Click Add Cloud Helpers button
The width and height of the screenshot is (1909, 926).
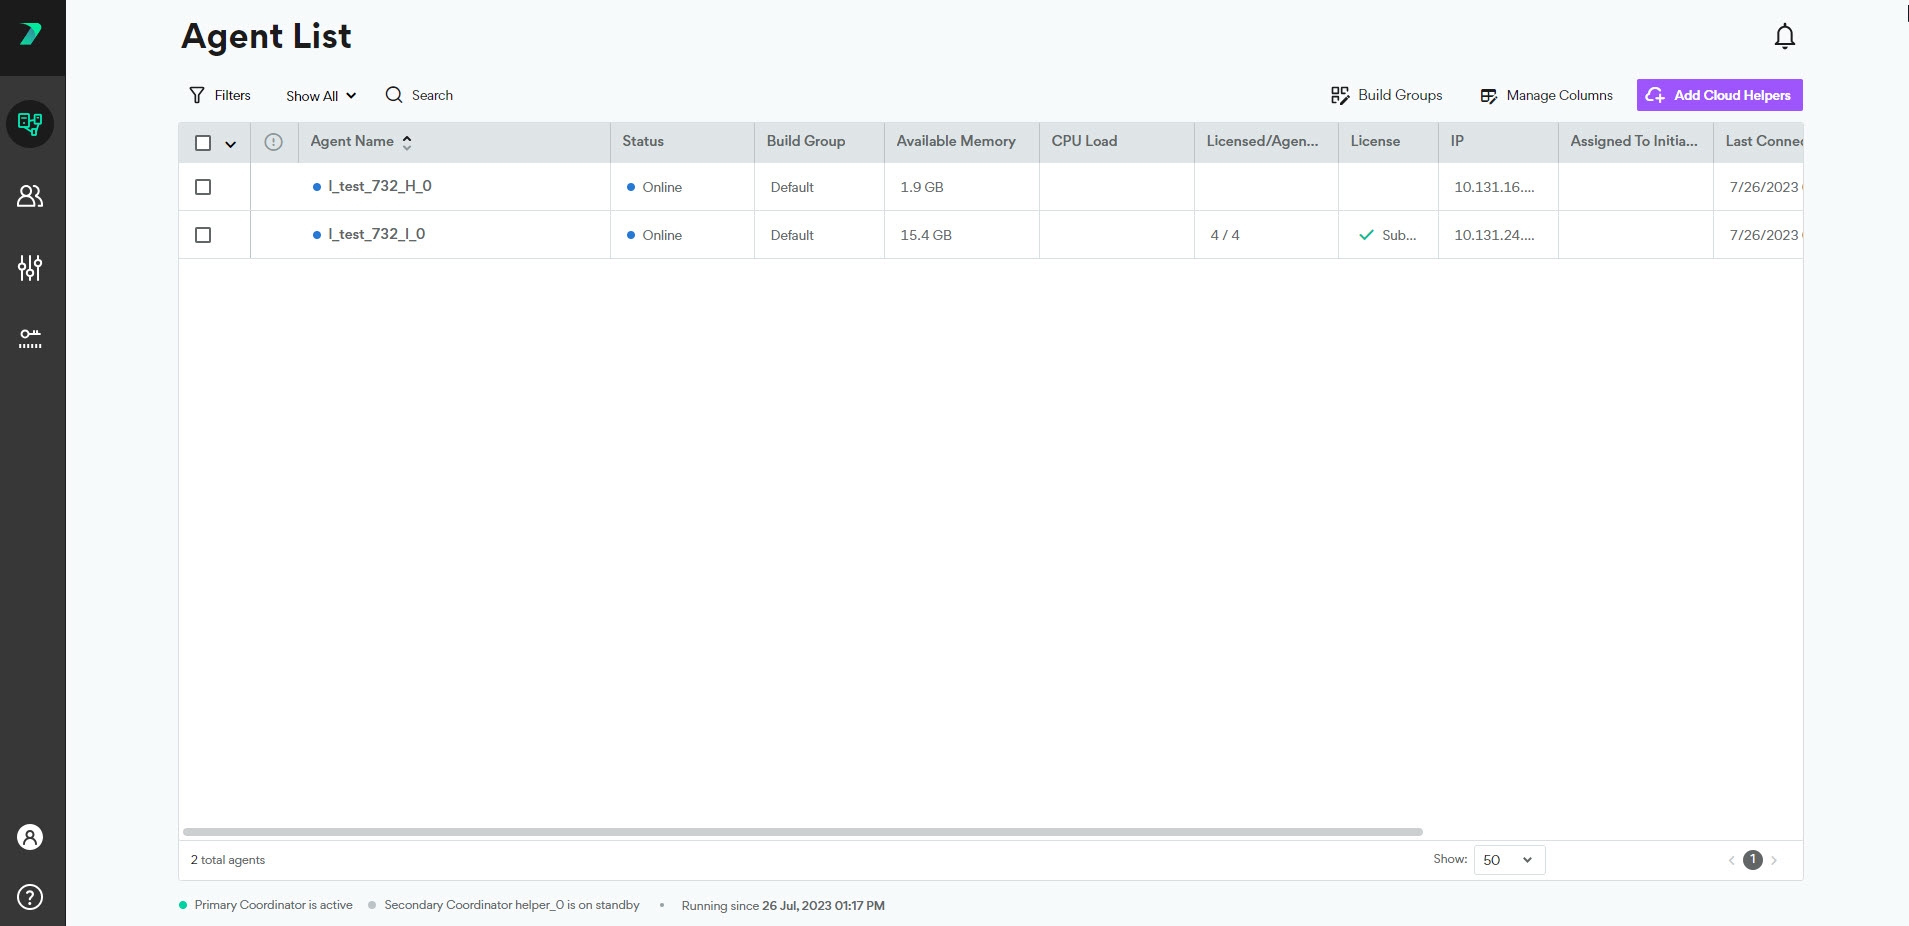[x=1719, y=95]
